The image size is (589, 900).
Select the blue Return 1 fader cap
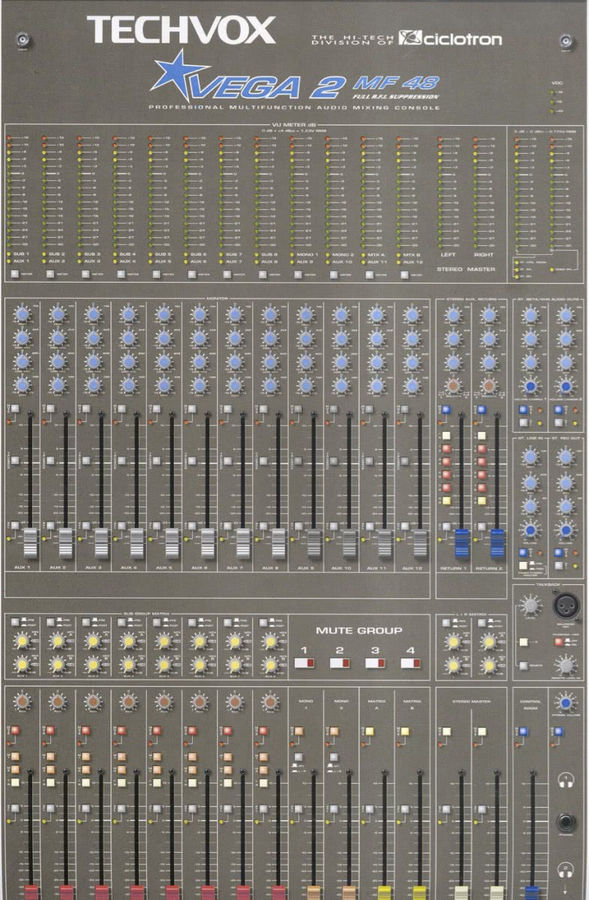(x=462, y=543)
